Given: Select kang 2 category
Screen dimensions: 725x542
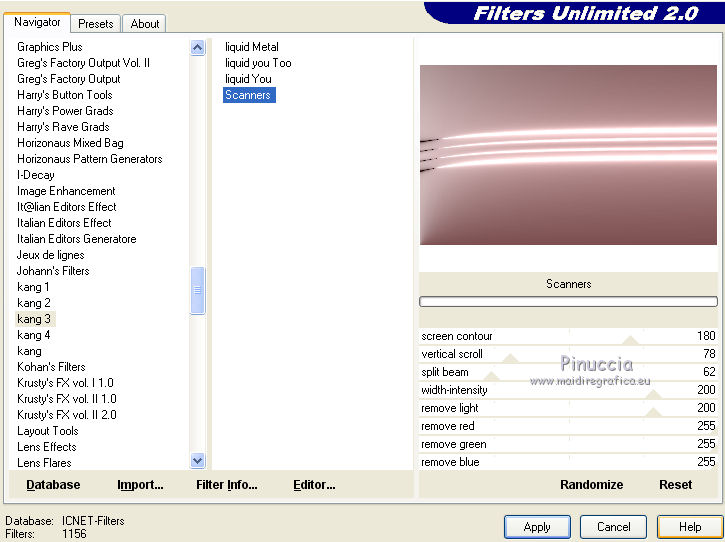Looking at the screenshot, I should coord(34,303).
